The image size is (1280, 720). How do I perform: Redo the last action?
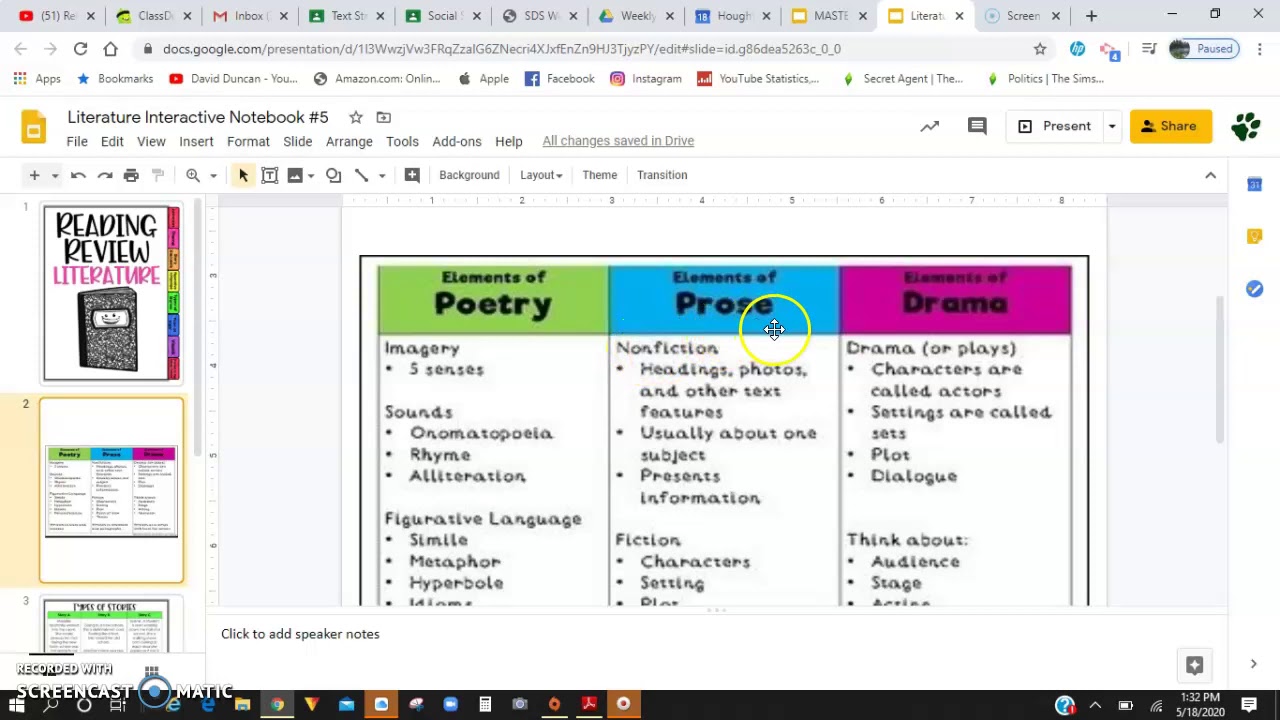(x=105, y=175)
